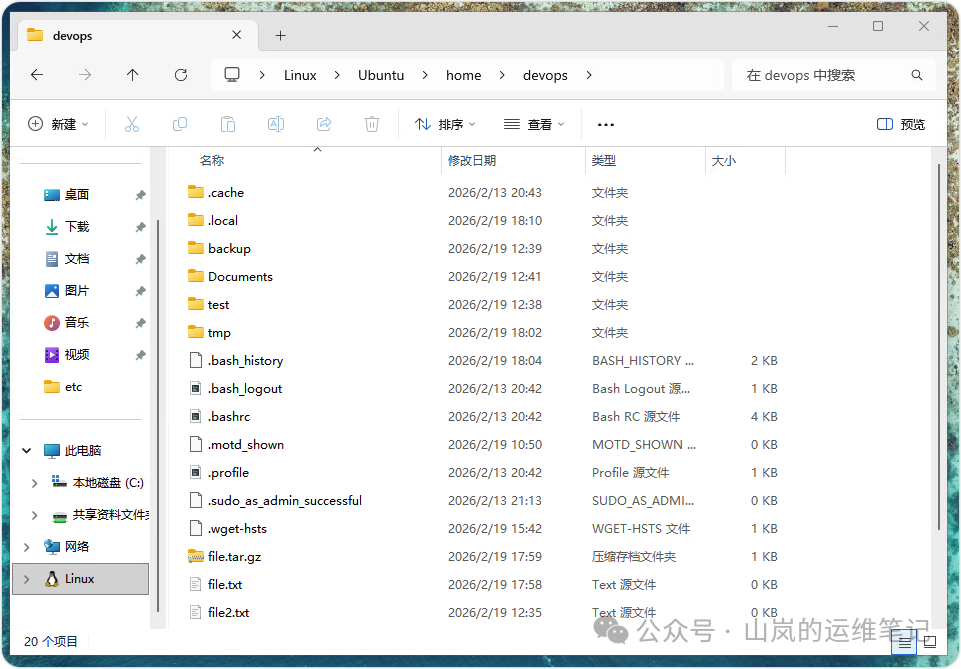Refresh the folder view
The width and height of the screenshot is (961, 669).
180,74
